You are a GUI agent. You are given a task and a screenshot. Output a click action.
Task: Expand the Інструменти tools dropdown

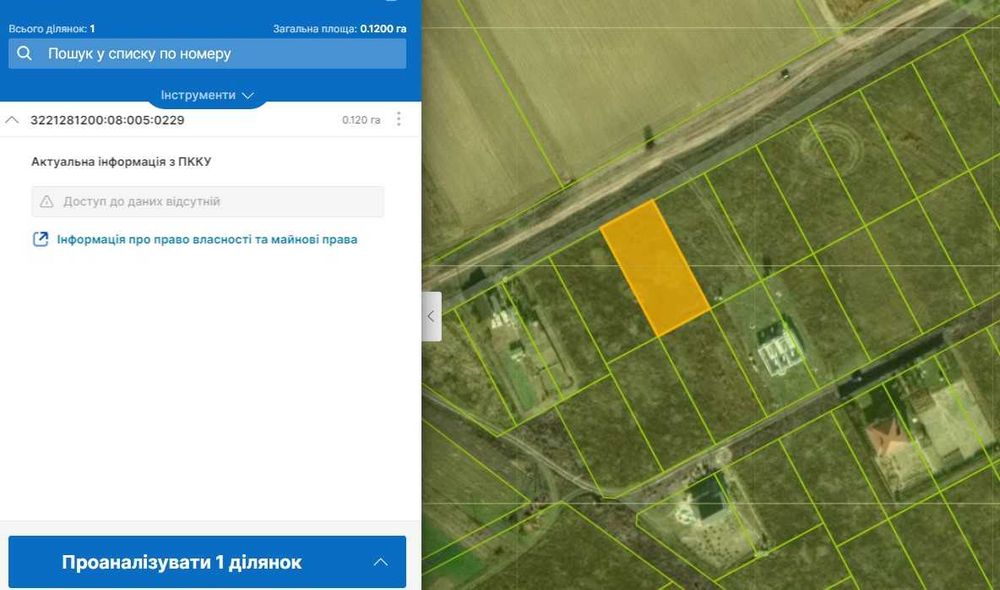click(x=207, y=95)
